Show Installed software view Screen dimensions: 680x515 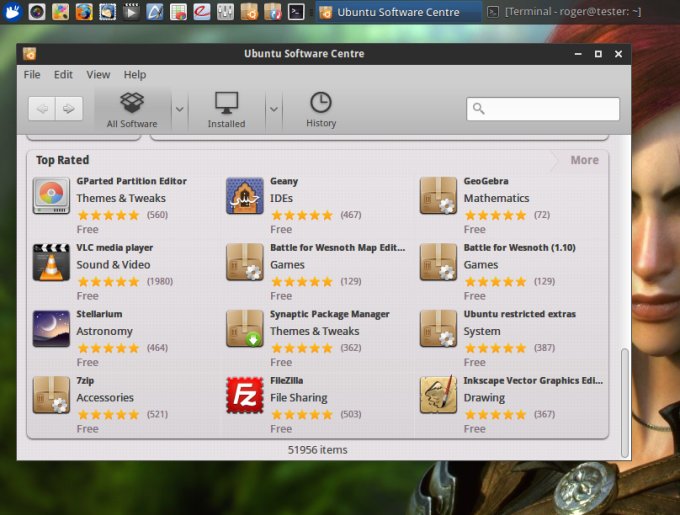[x=226, y=110]
